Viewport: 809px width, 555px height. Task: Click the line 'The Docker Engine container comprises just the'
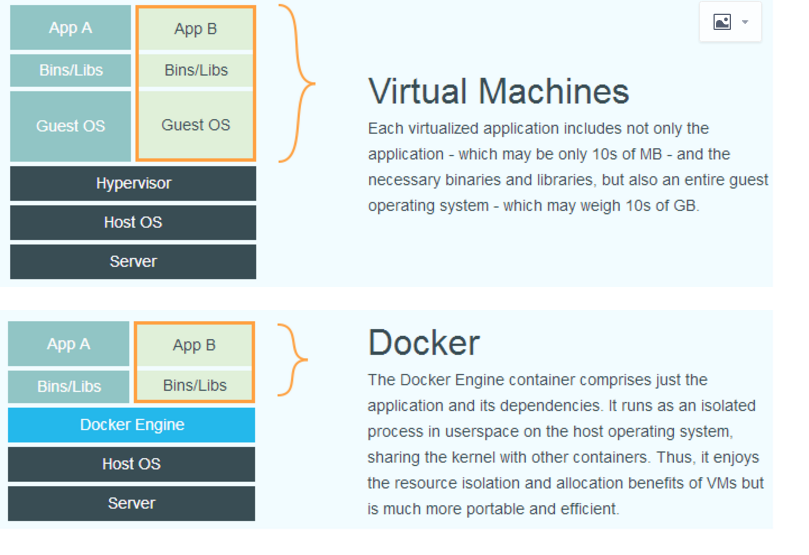pos(537,380)
